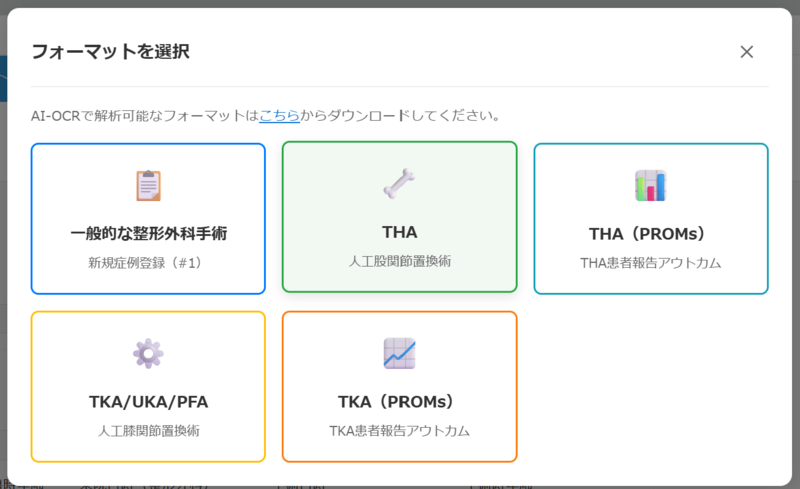
Task: Close the フォーマットを選択 dialog
Action: pos(746,52)
